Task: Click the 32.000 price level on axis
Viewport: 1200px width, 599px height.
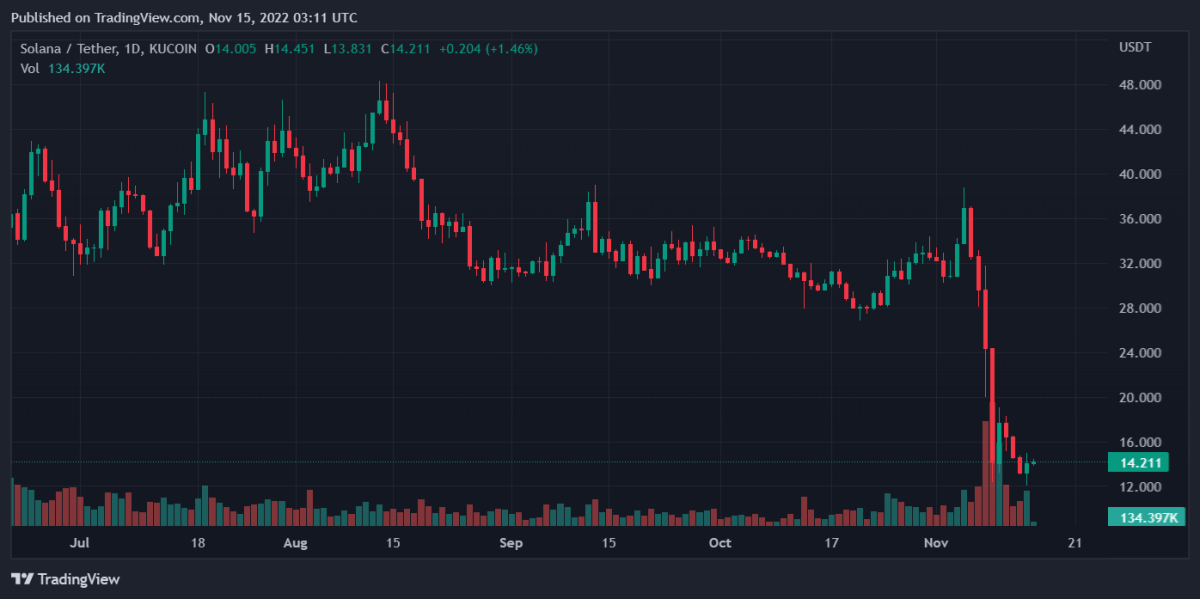Action: (1140, 264)
